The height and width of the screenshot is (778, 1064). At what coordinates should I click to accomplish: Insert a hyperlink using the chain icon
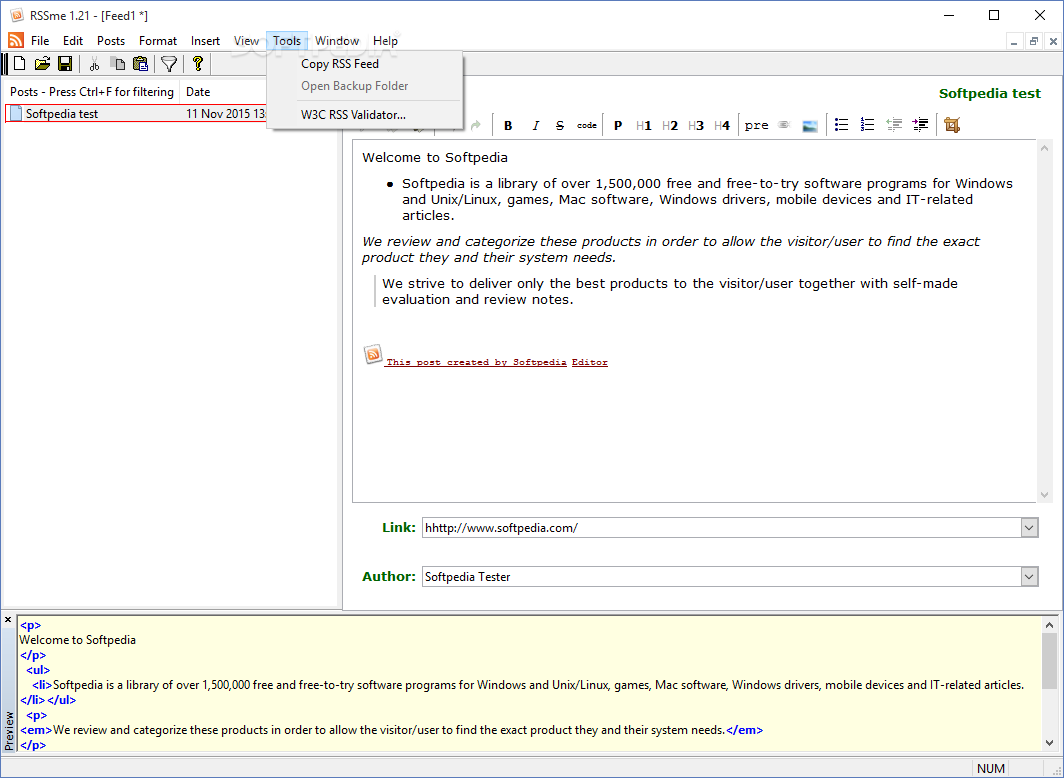784,125
